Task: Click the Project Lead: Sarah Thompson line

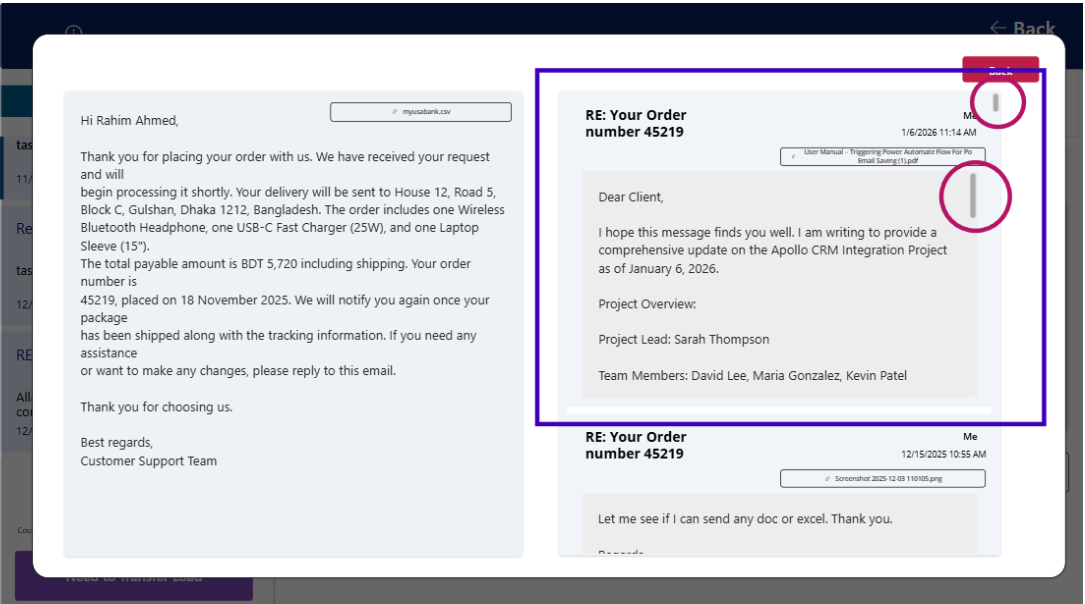Action: click(x=684, y=340)
